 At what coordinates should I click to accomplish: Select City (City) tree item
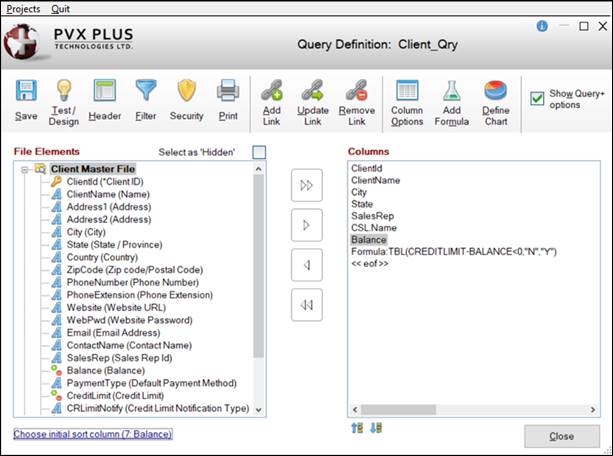tap(86, 232)
